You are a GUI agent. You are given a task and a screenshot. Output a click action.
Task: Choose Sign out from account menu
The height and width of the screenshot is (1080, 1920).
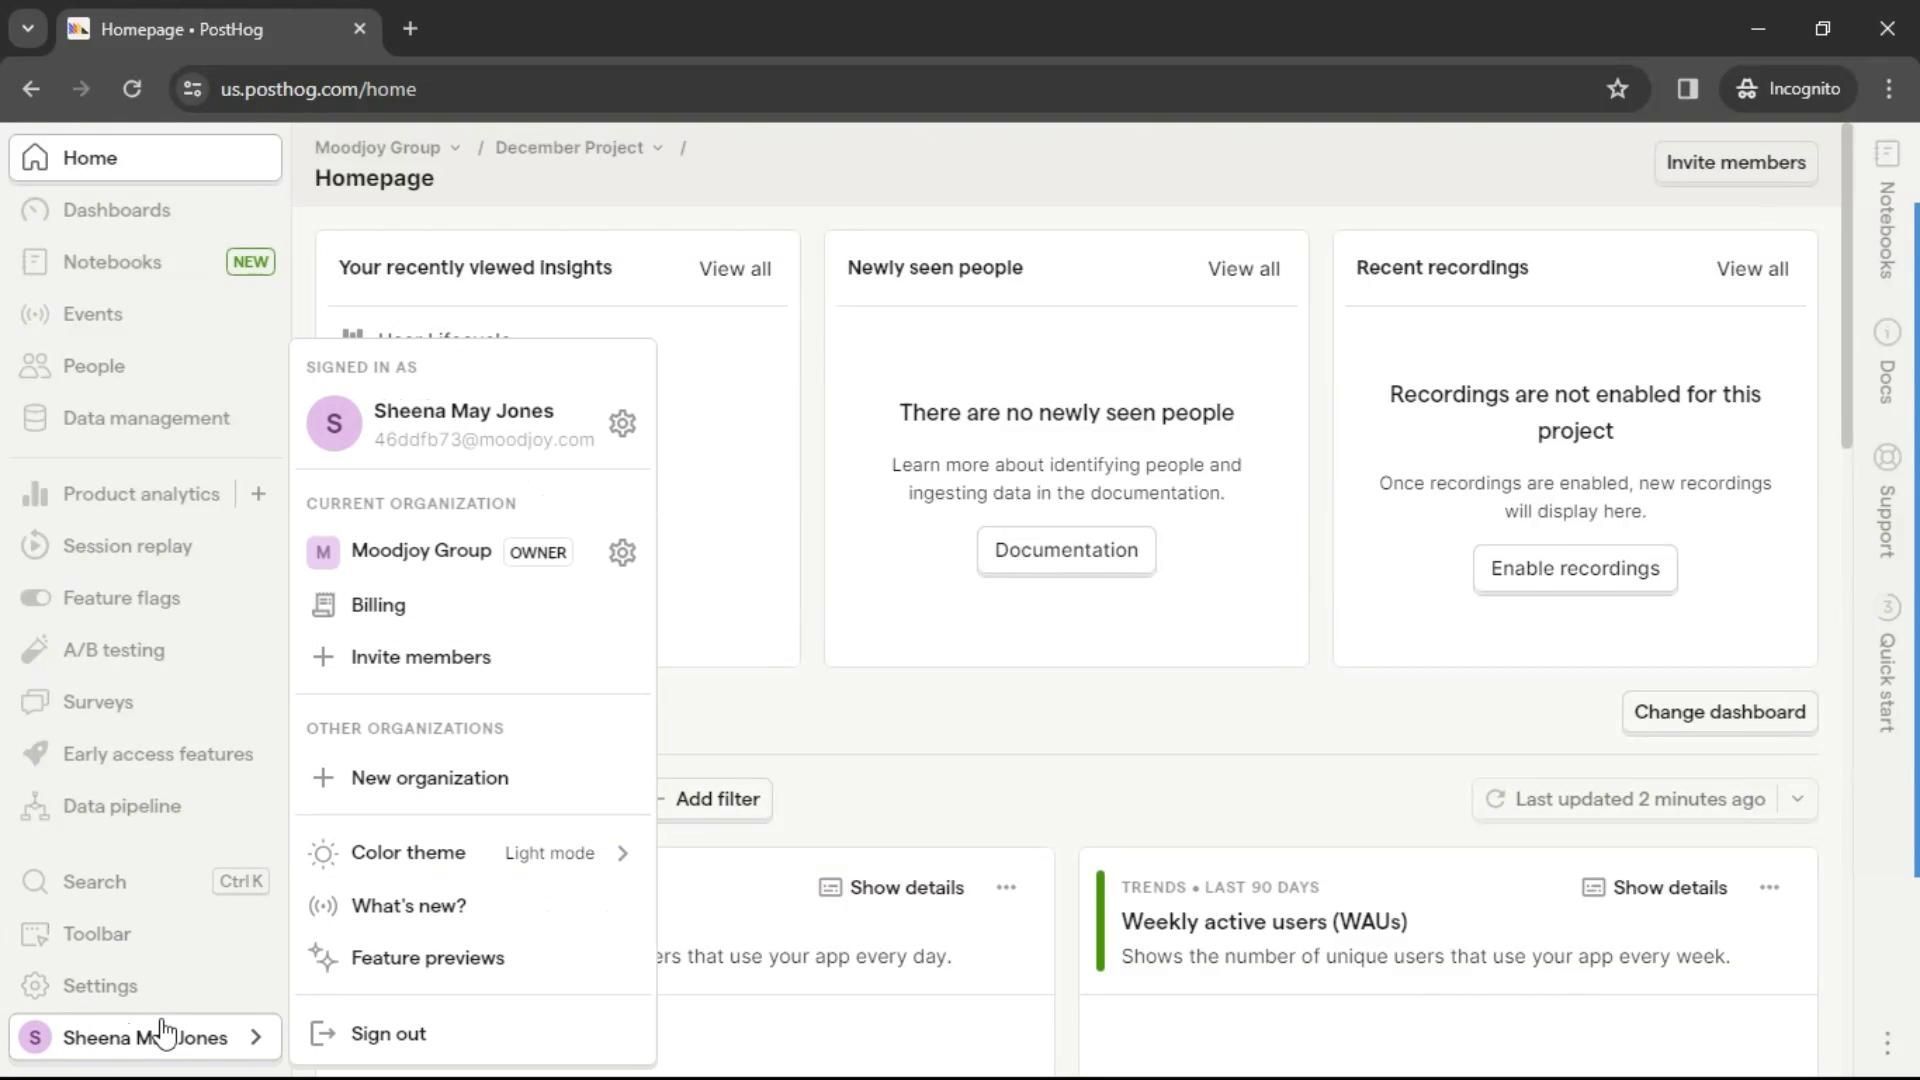[x=388, y=1034]
